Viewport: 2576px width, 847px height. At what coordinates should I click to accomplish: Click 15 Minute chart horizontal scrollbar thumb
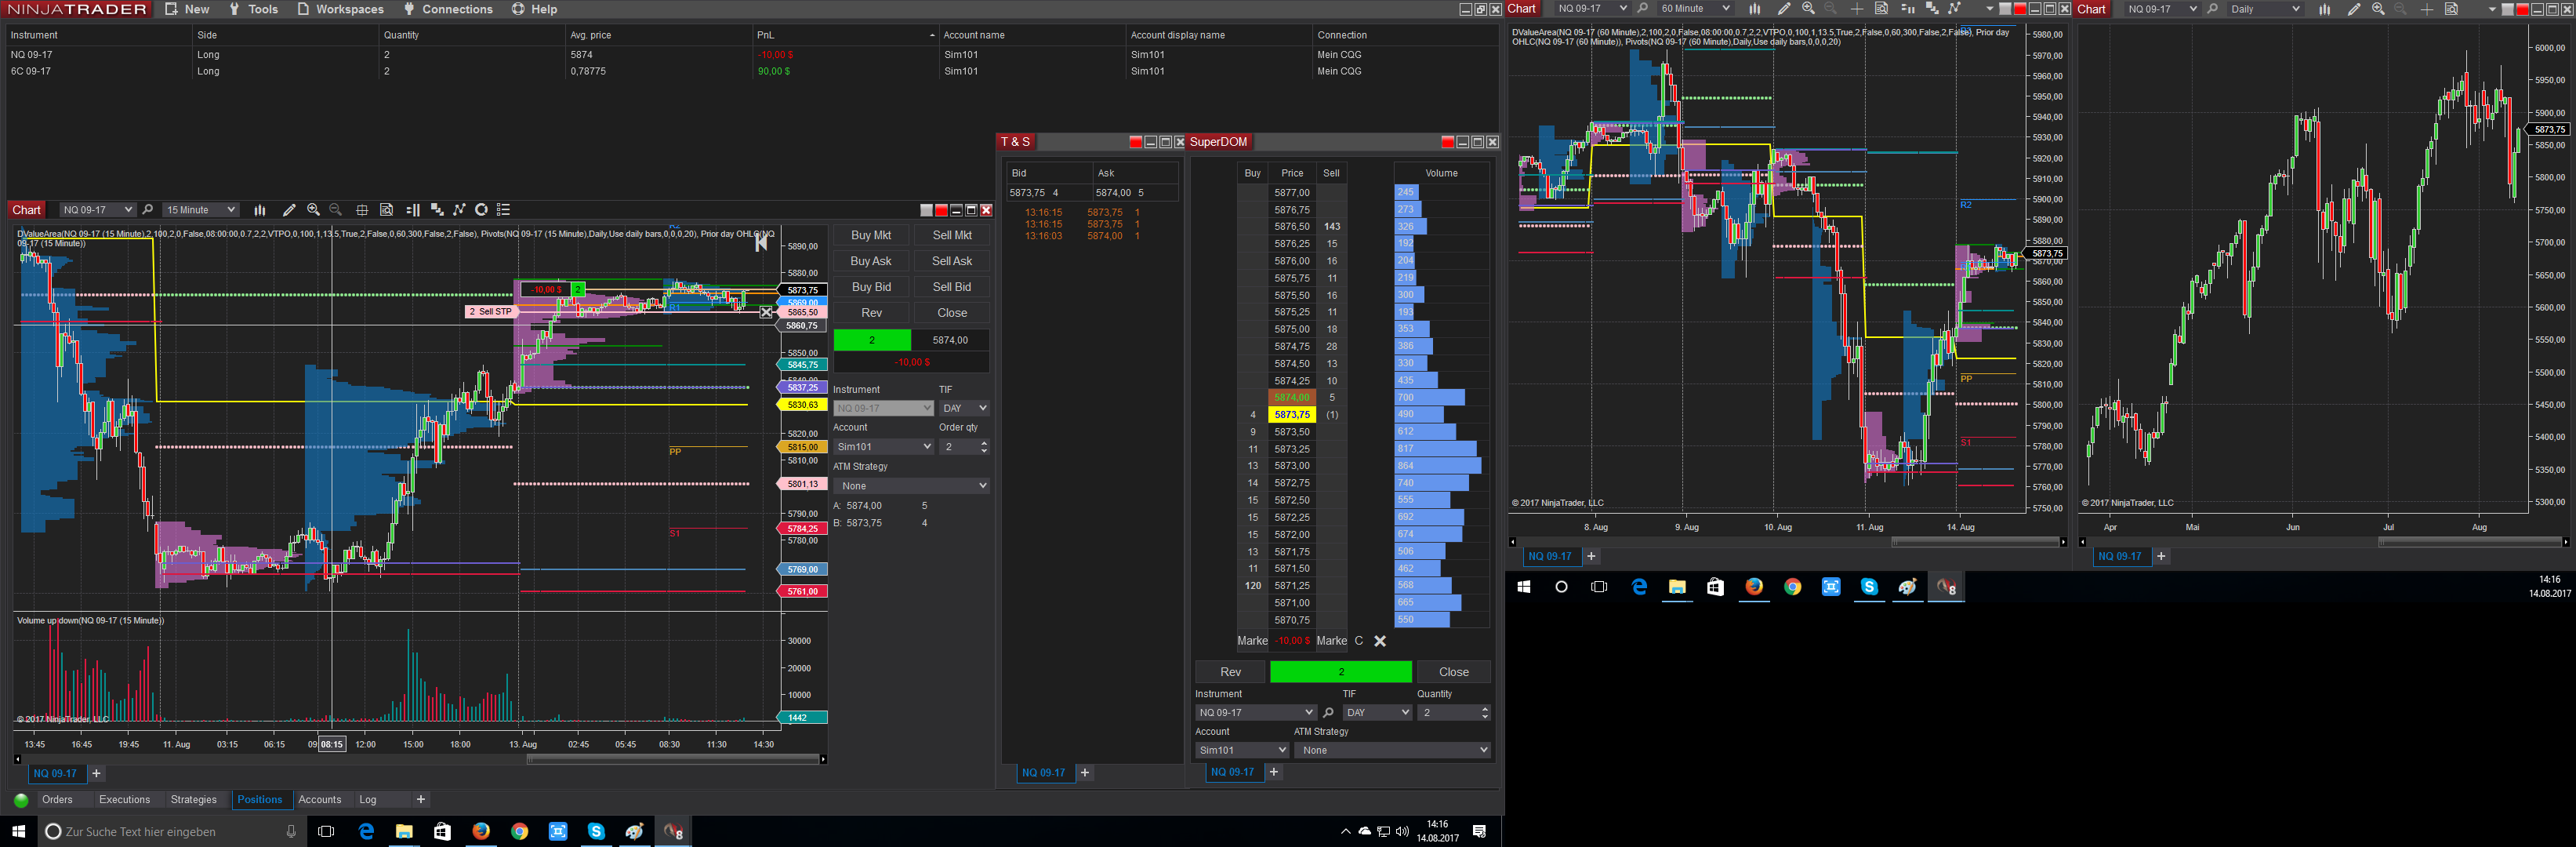tap(672, 760)
